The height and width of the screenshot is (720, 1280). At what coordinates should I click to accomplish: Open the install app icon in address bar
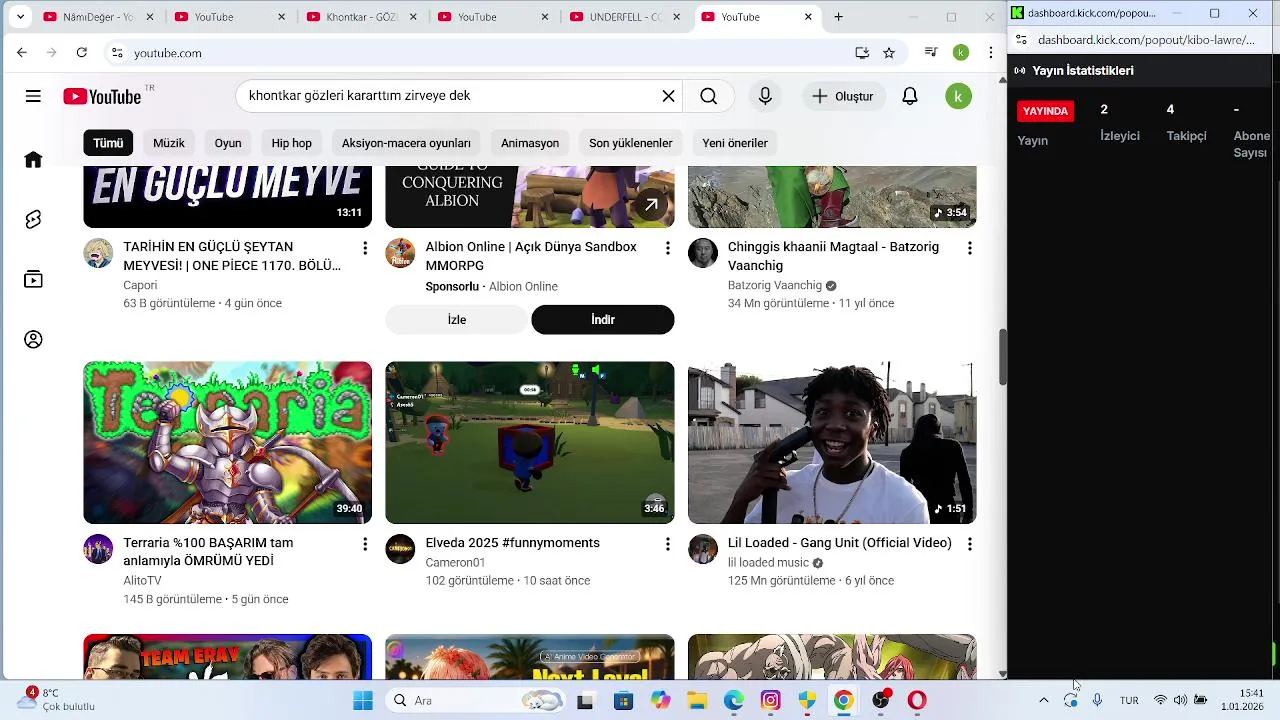862,53
